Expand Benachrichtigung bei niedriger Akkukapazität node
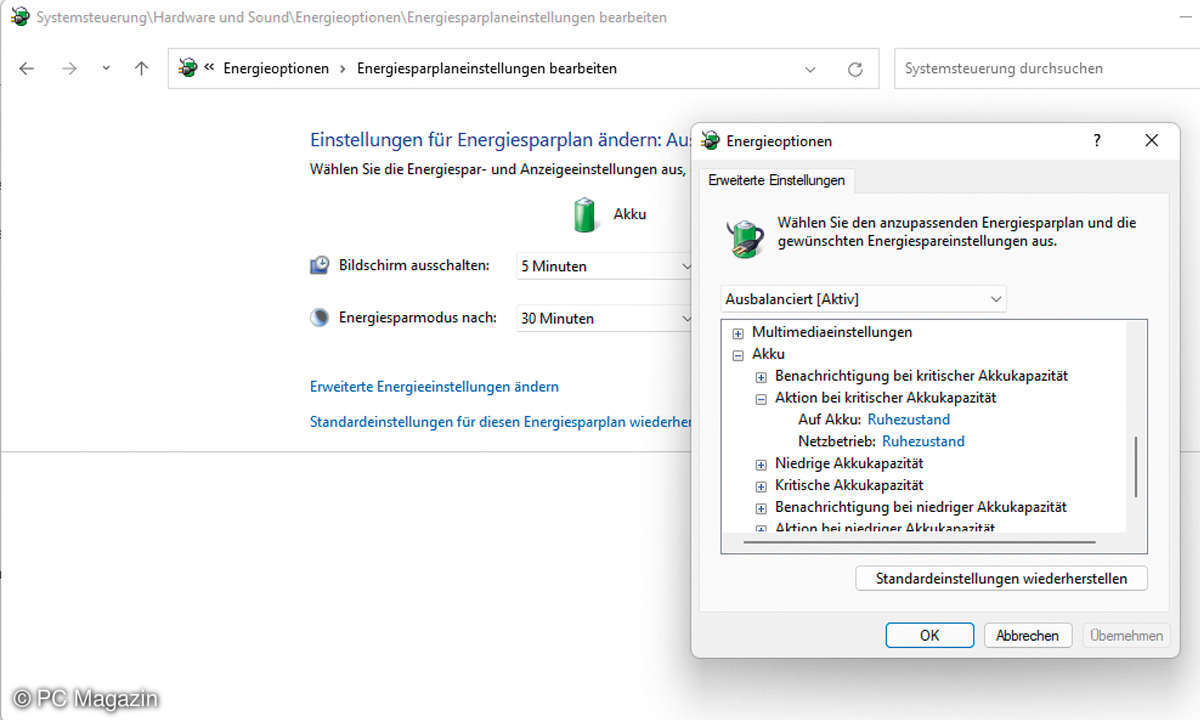Viewport: 1200px width, 720px height. pos(761,508)
